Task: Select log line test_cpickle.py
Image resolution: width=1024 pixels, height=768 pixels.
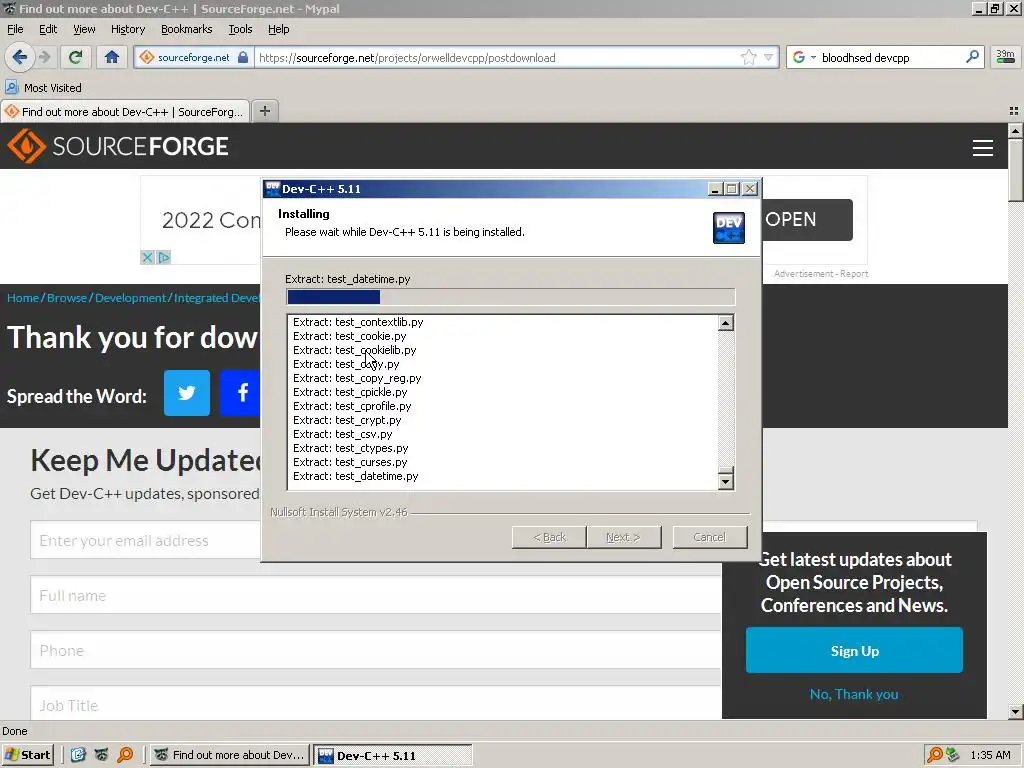Action: 350,392
